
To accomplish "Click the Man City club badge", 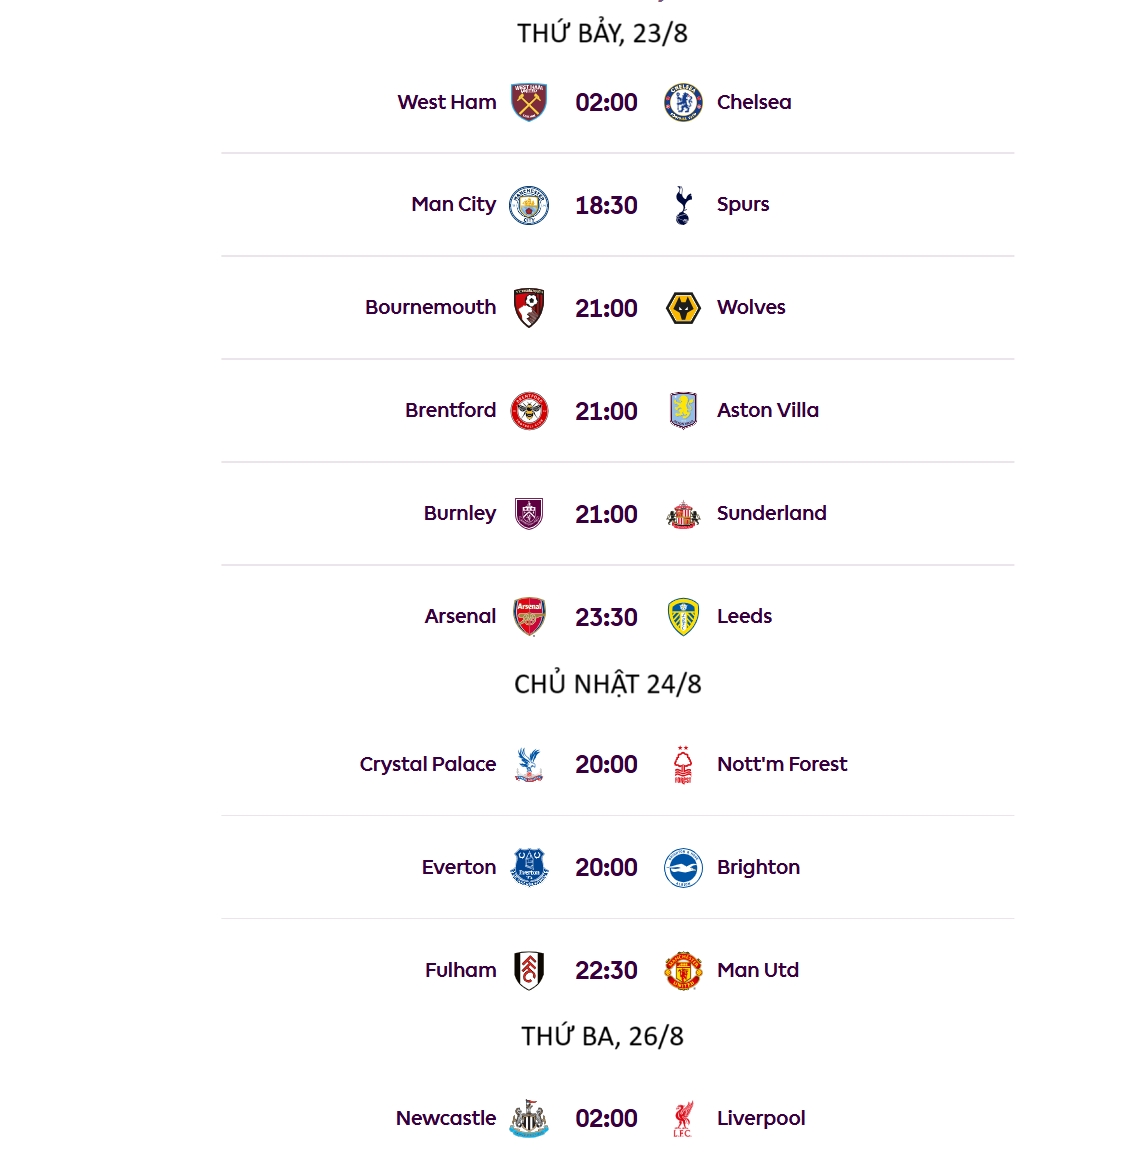I will pyautogui.click(x=529, y=205).
